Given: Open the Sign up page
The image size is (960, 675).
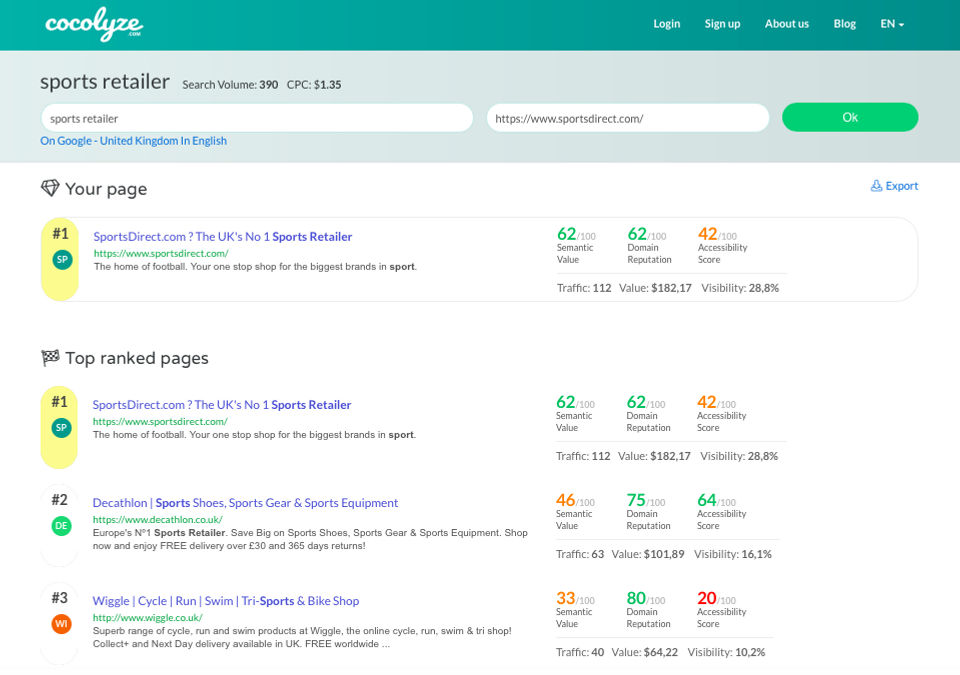Looking at the screenshot, I should pos(722,24).
